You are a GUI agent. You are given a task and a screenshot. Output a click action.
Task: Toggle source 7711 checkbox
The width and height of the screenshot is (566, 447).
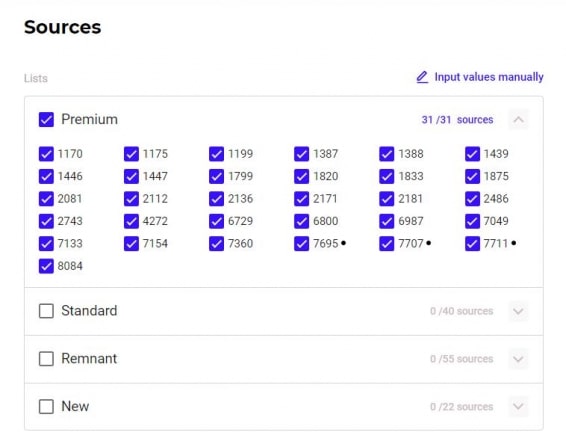[472, 244]
